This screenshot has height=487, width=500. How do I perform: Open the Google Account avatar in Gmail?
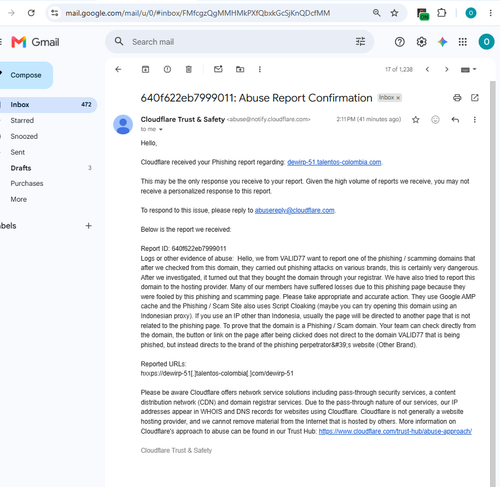(486, 42)
